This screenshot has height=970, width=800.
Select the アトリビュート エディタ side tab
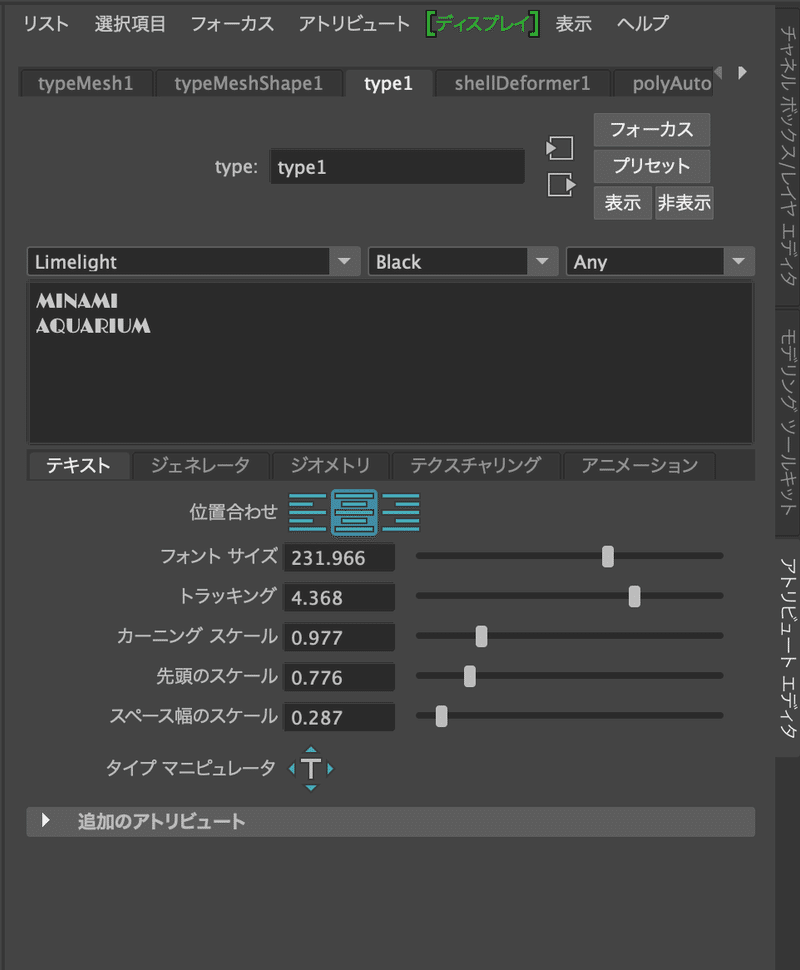788,647
